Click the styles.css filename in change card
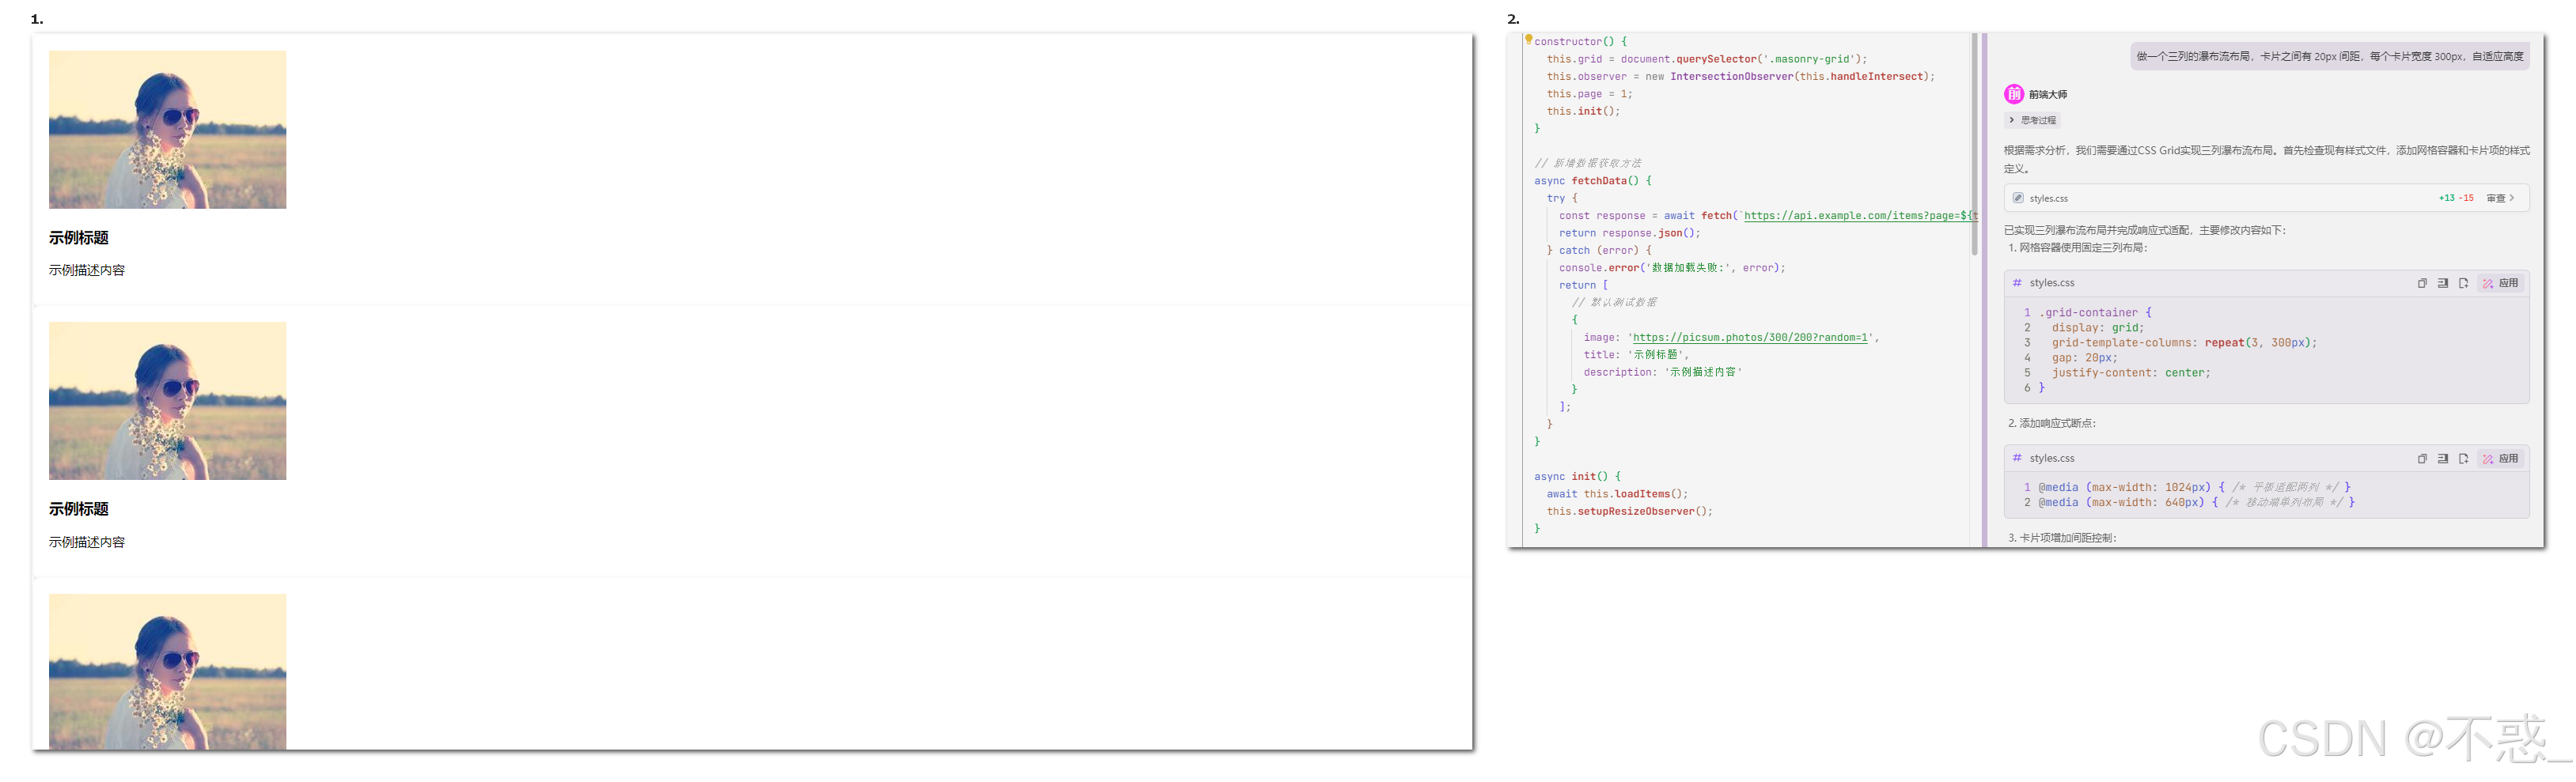The width and height of the screenshot is (2576, 782). (2049, 198)
